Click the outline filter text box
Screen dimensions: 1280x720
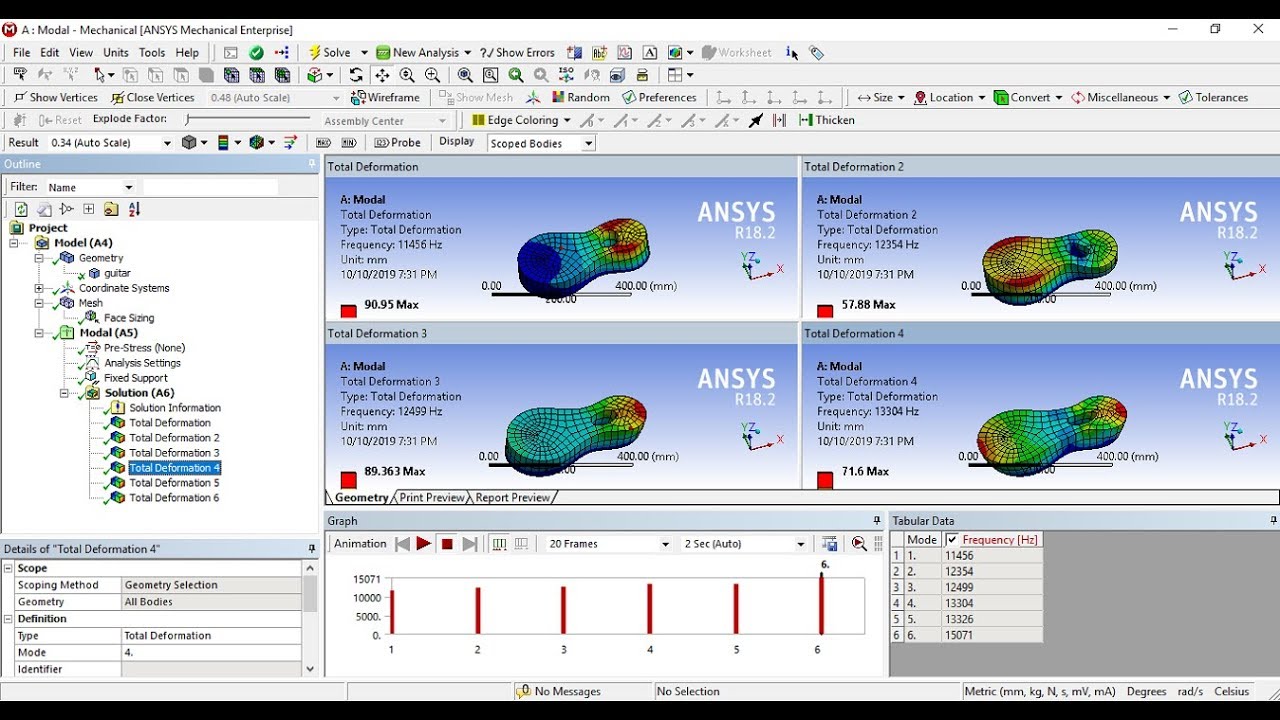pyautogui.click(x=210, y=187)
